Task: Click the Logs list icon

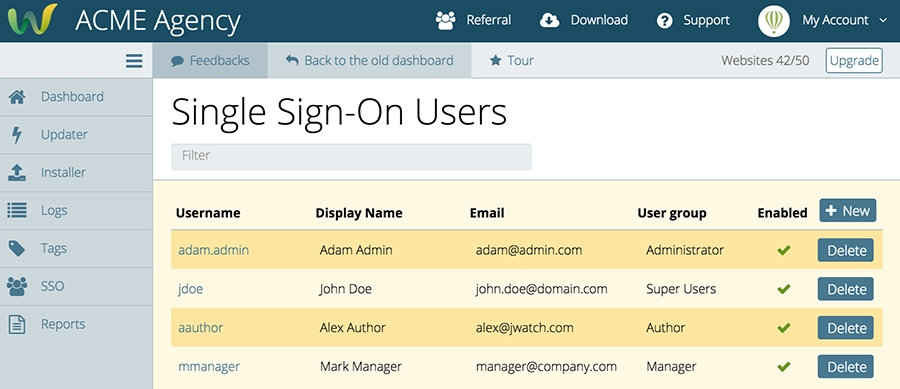Action: pyautogui.click(x=17, y=211)
